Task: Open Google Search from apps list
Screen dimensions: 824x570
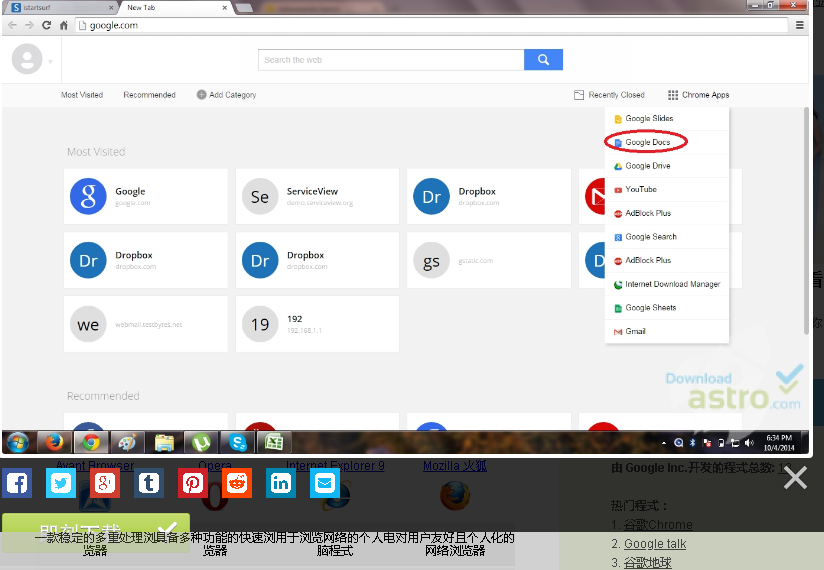Action: point(667,237)
